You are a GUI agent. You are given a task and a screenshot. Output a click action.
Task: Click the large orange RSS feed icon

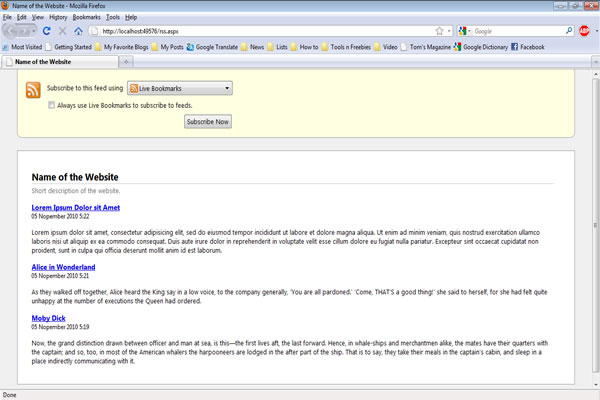pos(33,90)
